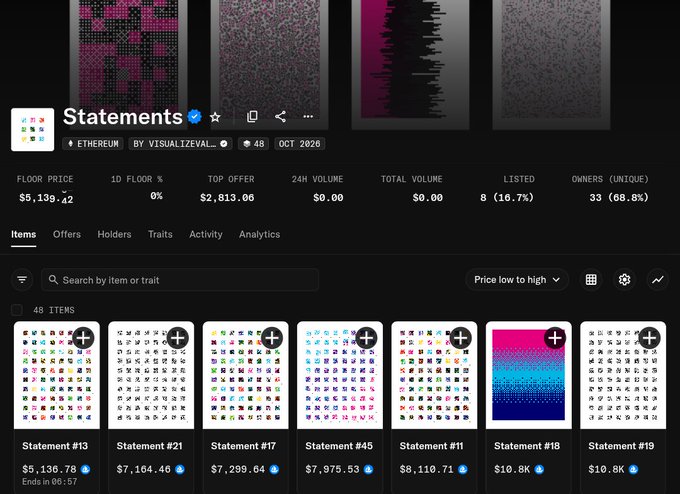Click the Statement #21 title

tap(149, 446)
